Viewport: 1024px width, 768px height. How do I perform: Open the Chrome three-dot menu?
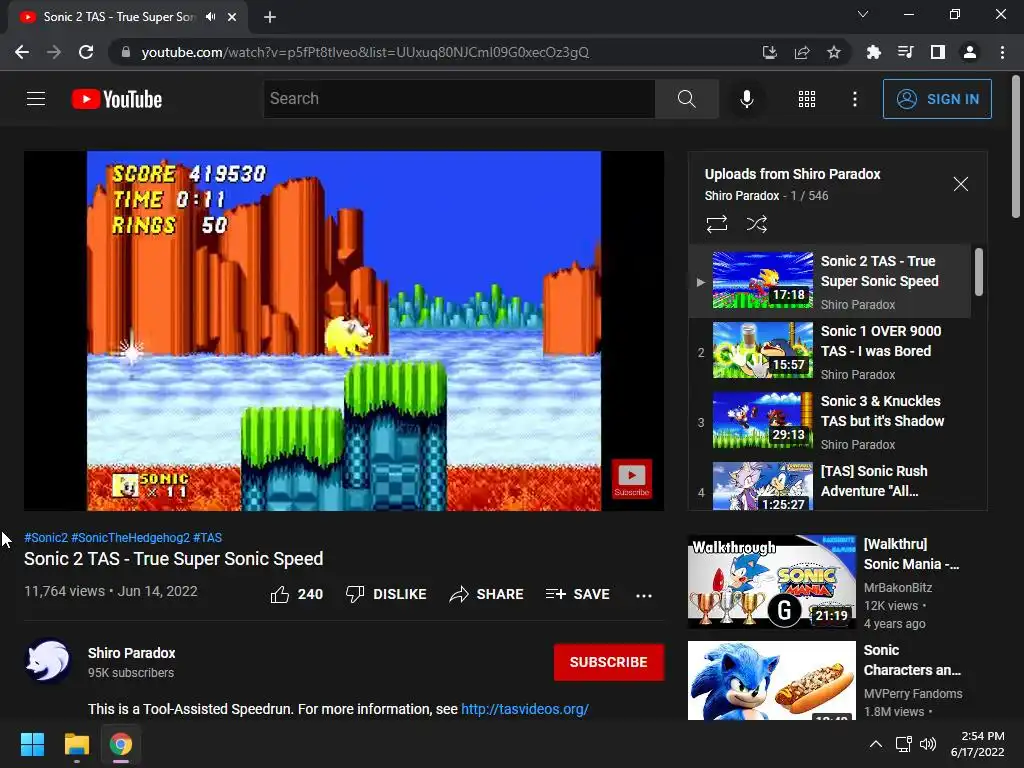click(1002, 52)
